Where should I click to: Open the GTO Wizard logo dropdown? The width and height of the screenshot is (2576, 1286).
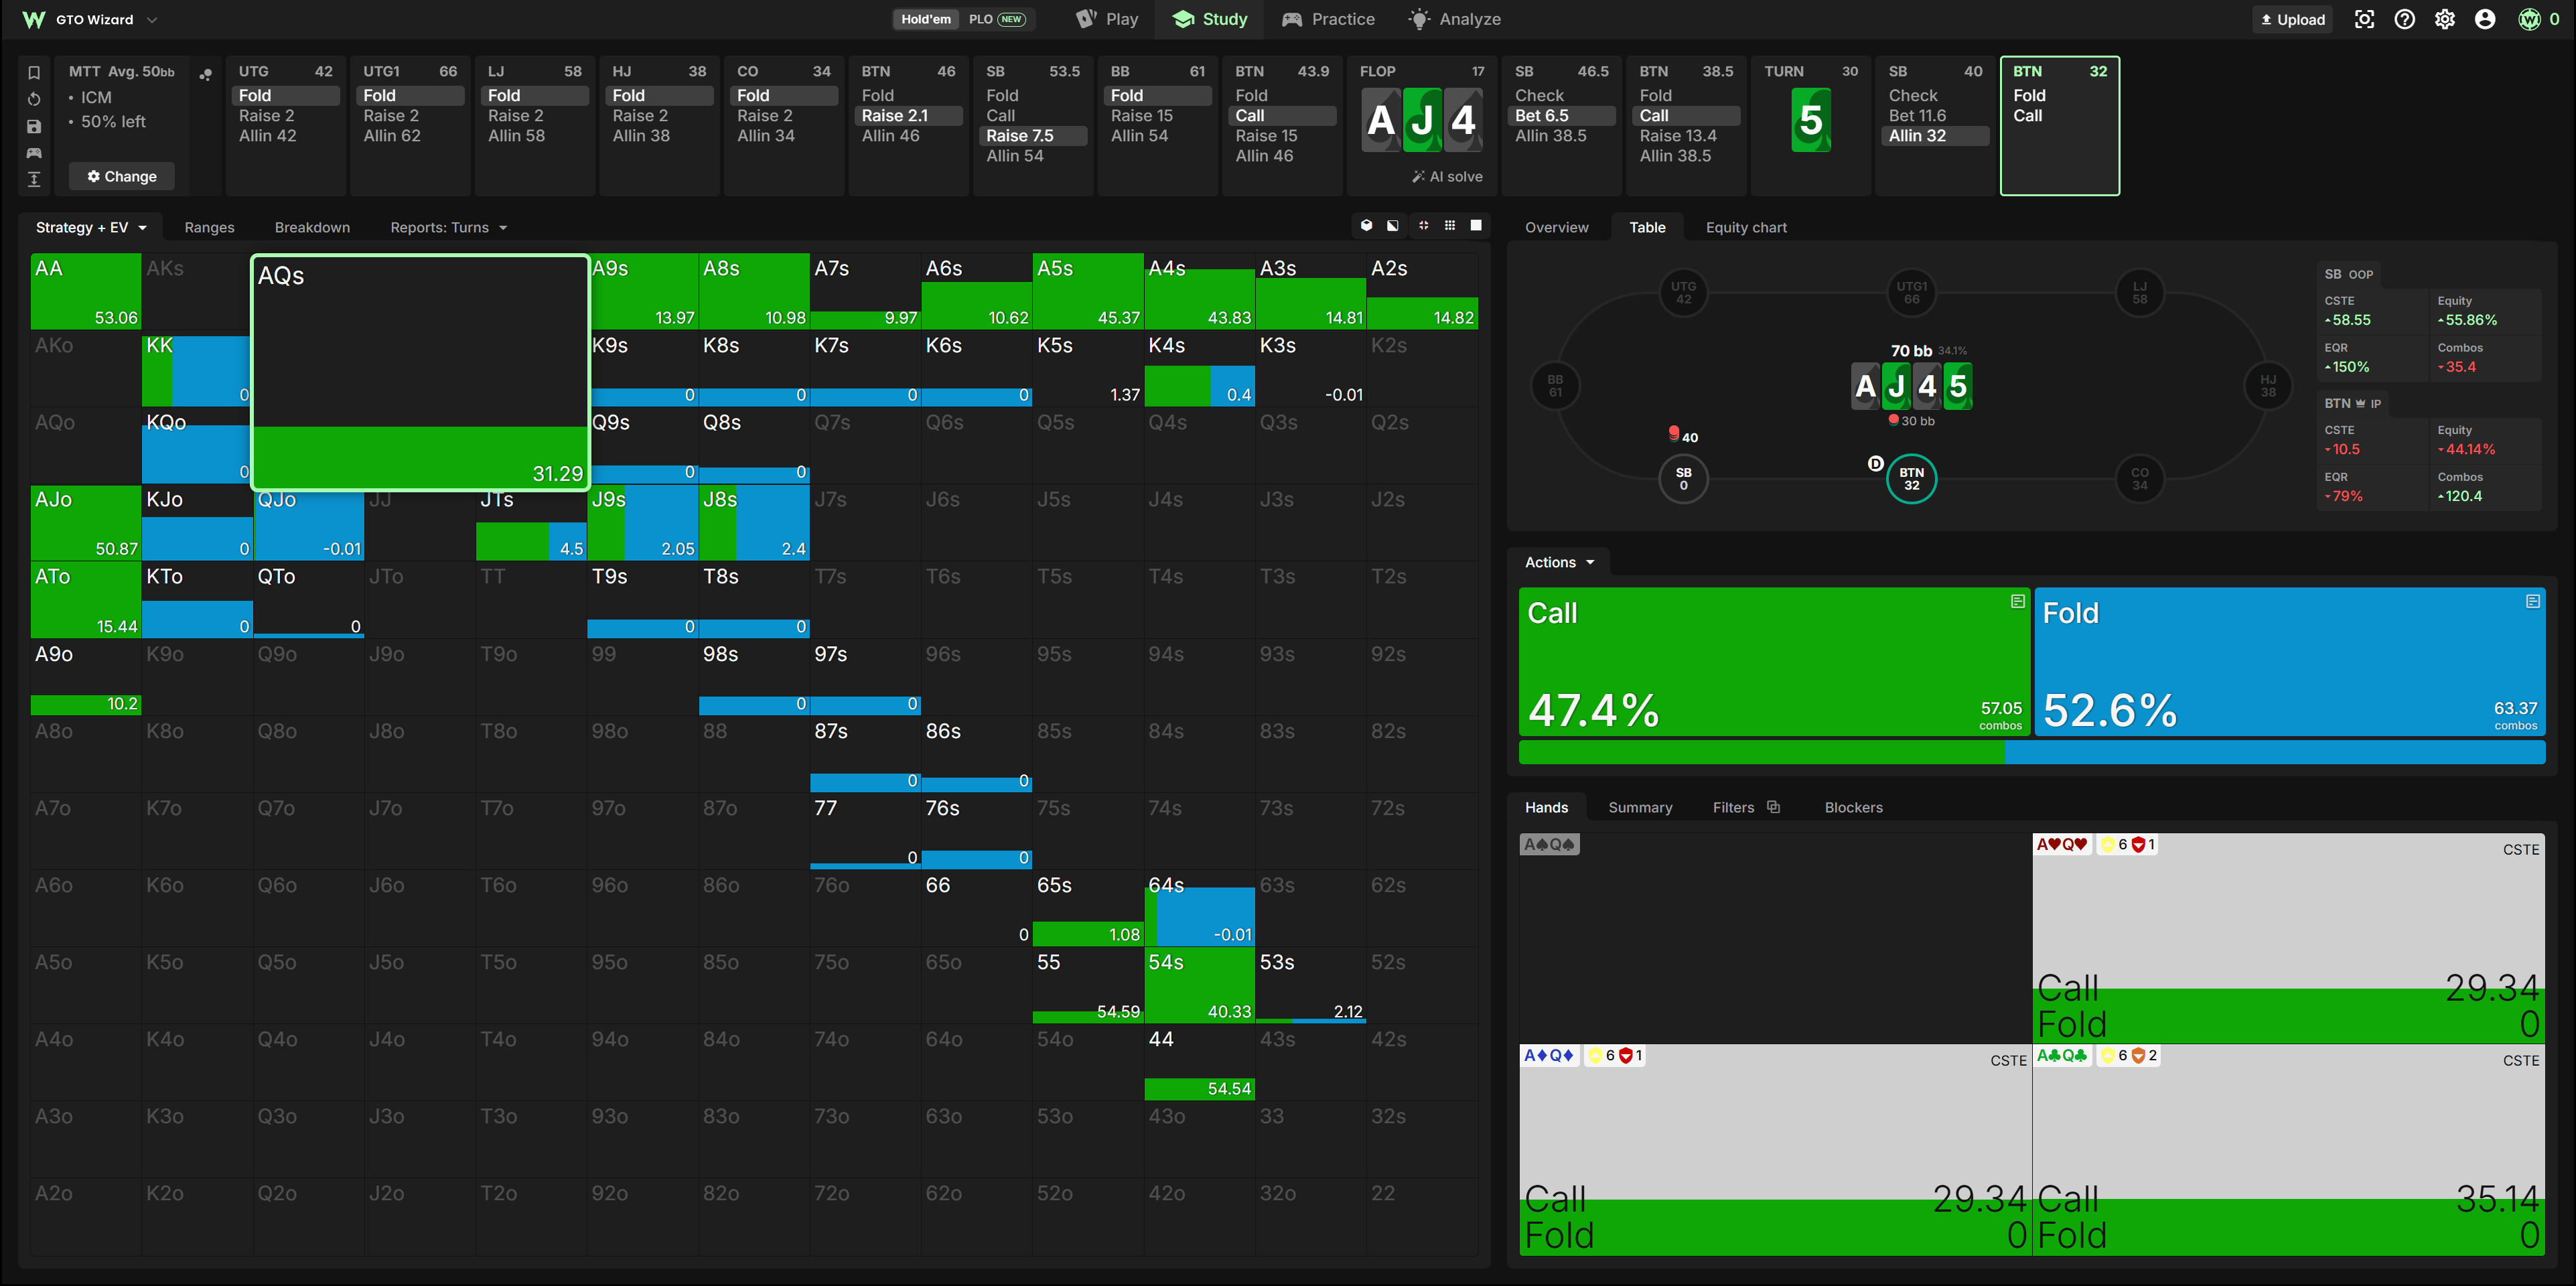(x=90, y=19)
